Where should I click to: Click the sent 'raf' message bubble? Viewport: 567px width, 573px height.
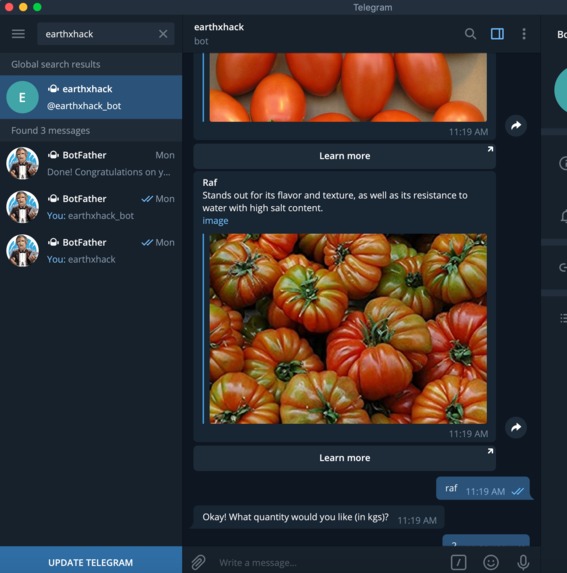pos(483,489)
